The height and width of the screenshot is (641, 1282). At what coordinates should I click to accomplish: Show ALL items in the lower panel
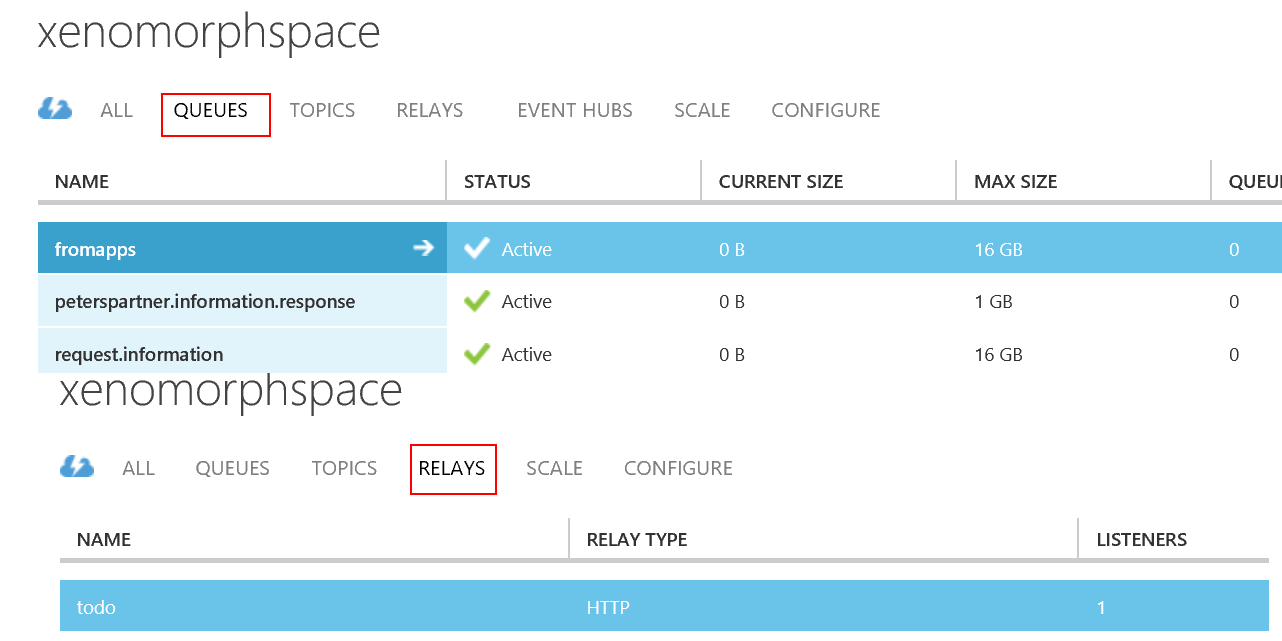coord(138,468)
